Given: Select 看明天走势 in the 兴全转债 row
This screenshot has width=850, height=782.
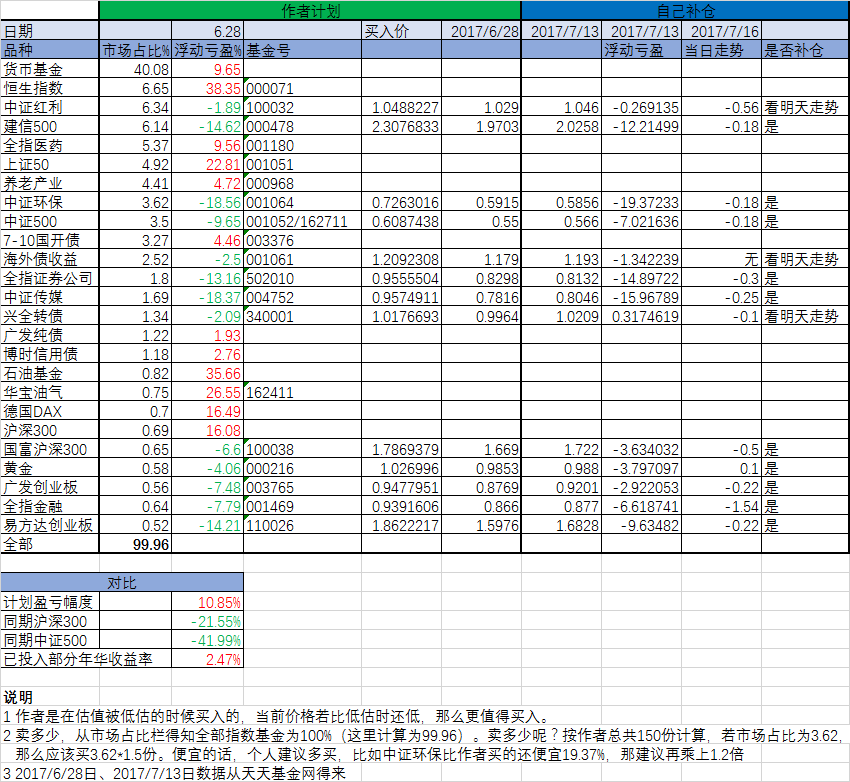Looking at the screenshot, I should point(805,315).
